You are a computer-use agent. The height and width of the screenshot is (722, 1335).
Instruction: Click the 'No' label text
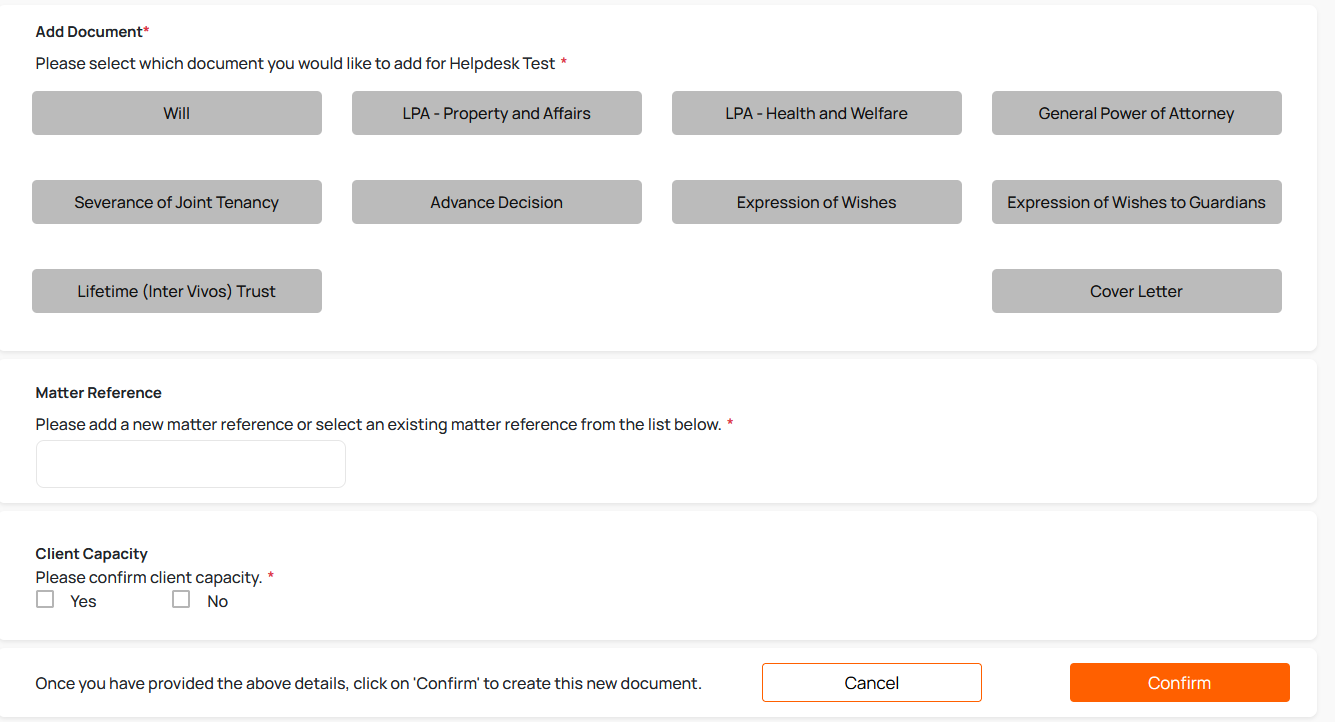217,602
